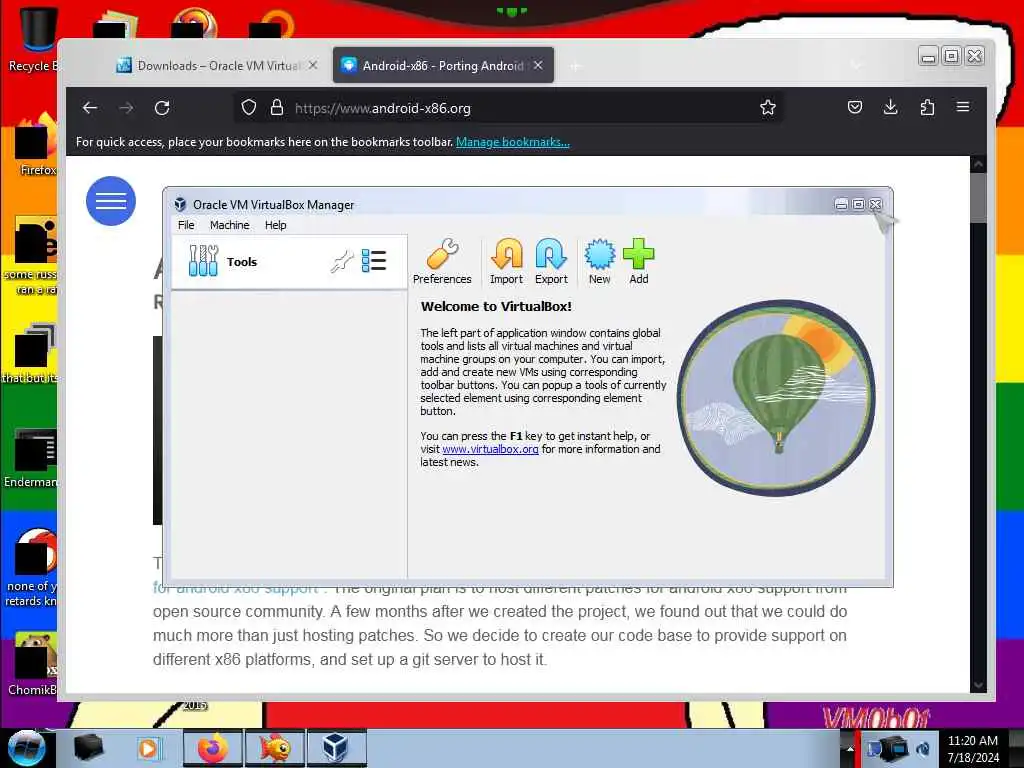Create a New virtual machine
1024x768 pixels.
[600, 261]
